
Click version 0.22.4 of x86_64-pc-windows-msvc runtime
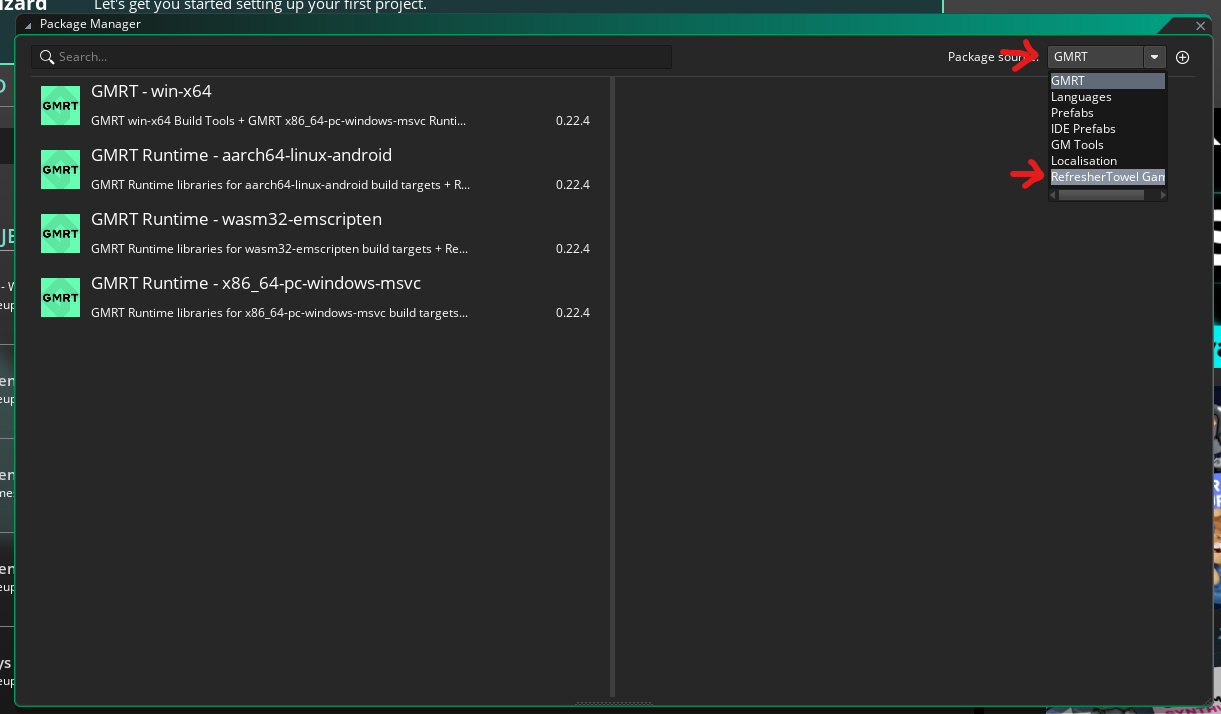pyautogui.click(x=573, y=313)
